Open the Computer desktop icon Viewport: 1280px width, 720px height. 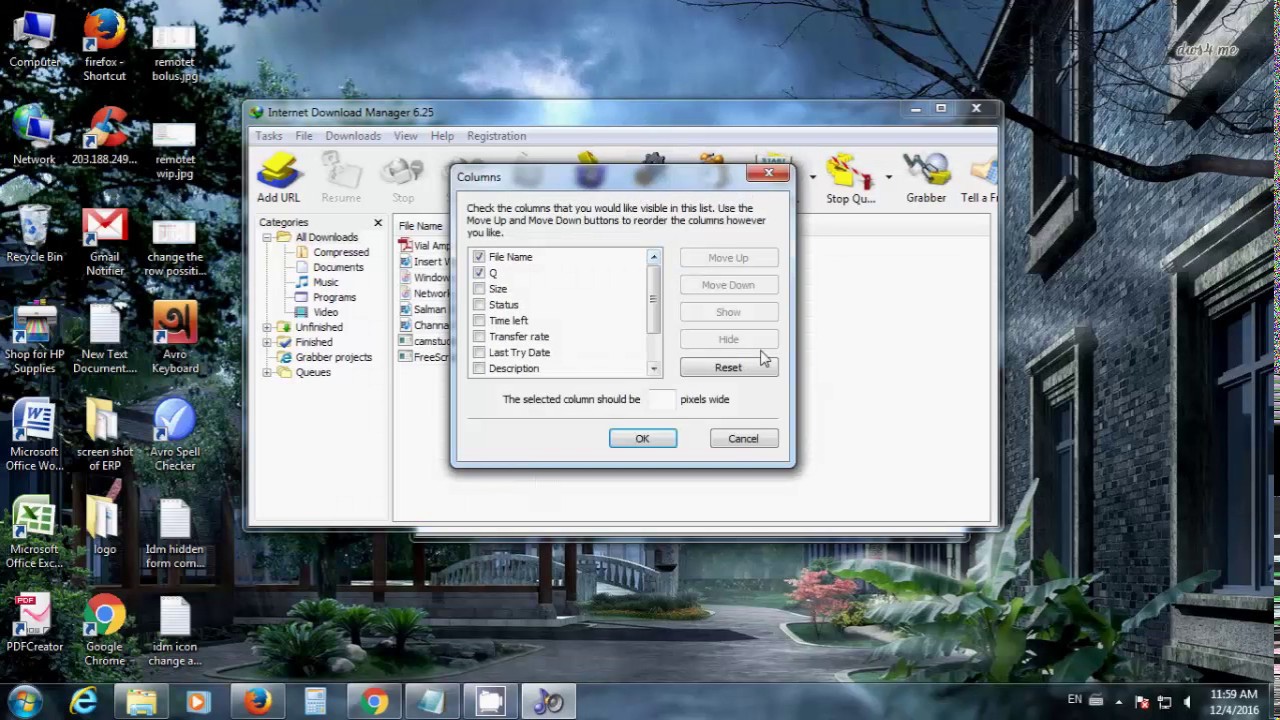click(34, 41)
